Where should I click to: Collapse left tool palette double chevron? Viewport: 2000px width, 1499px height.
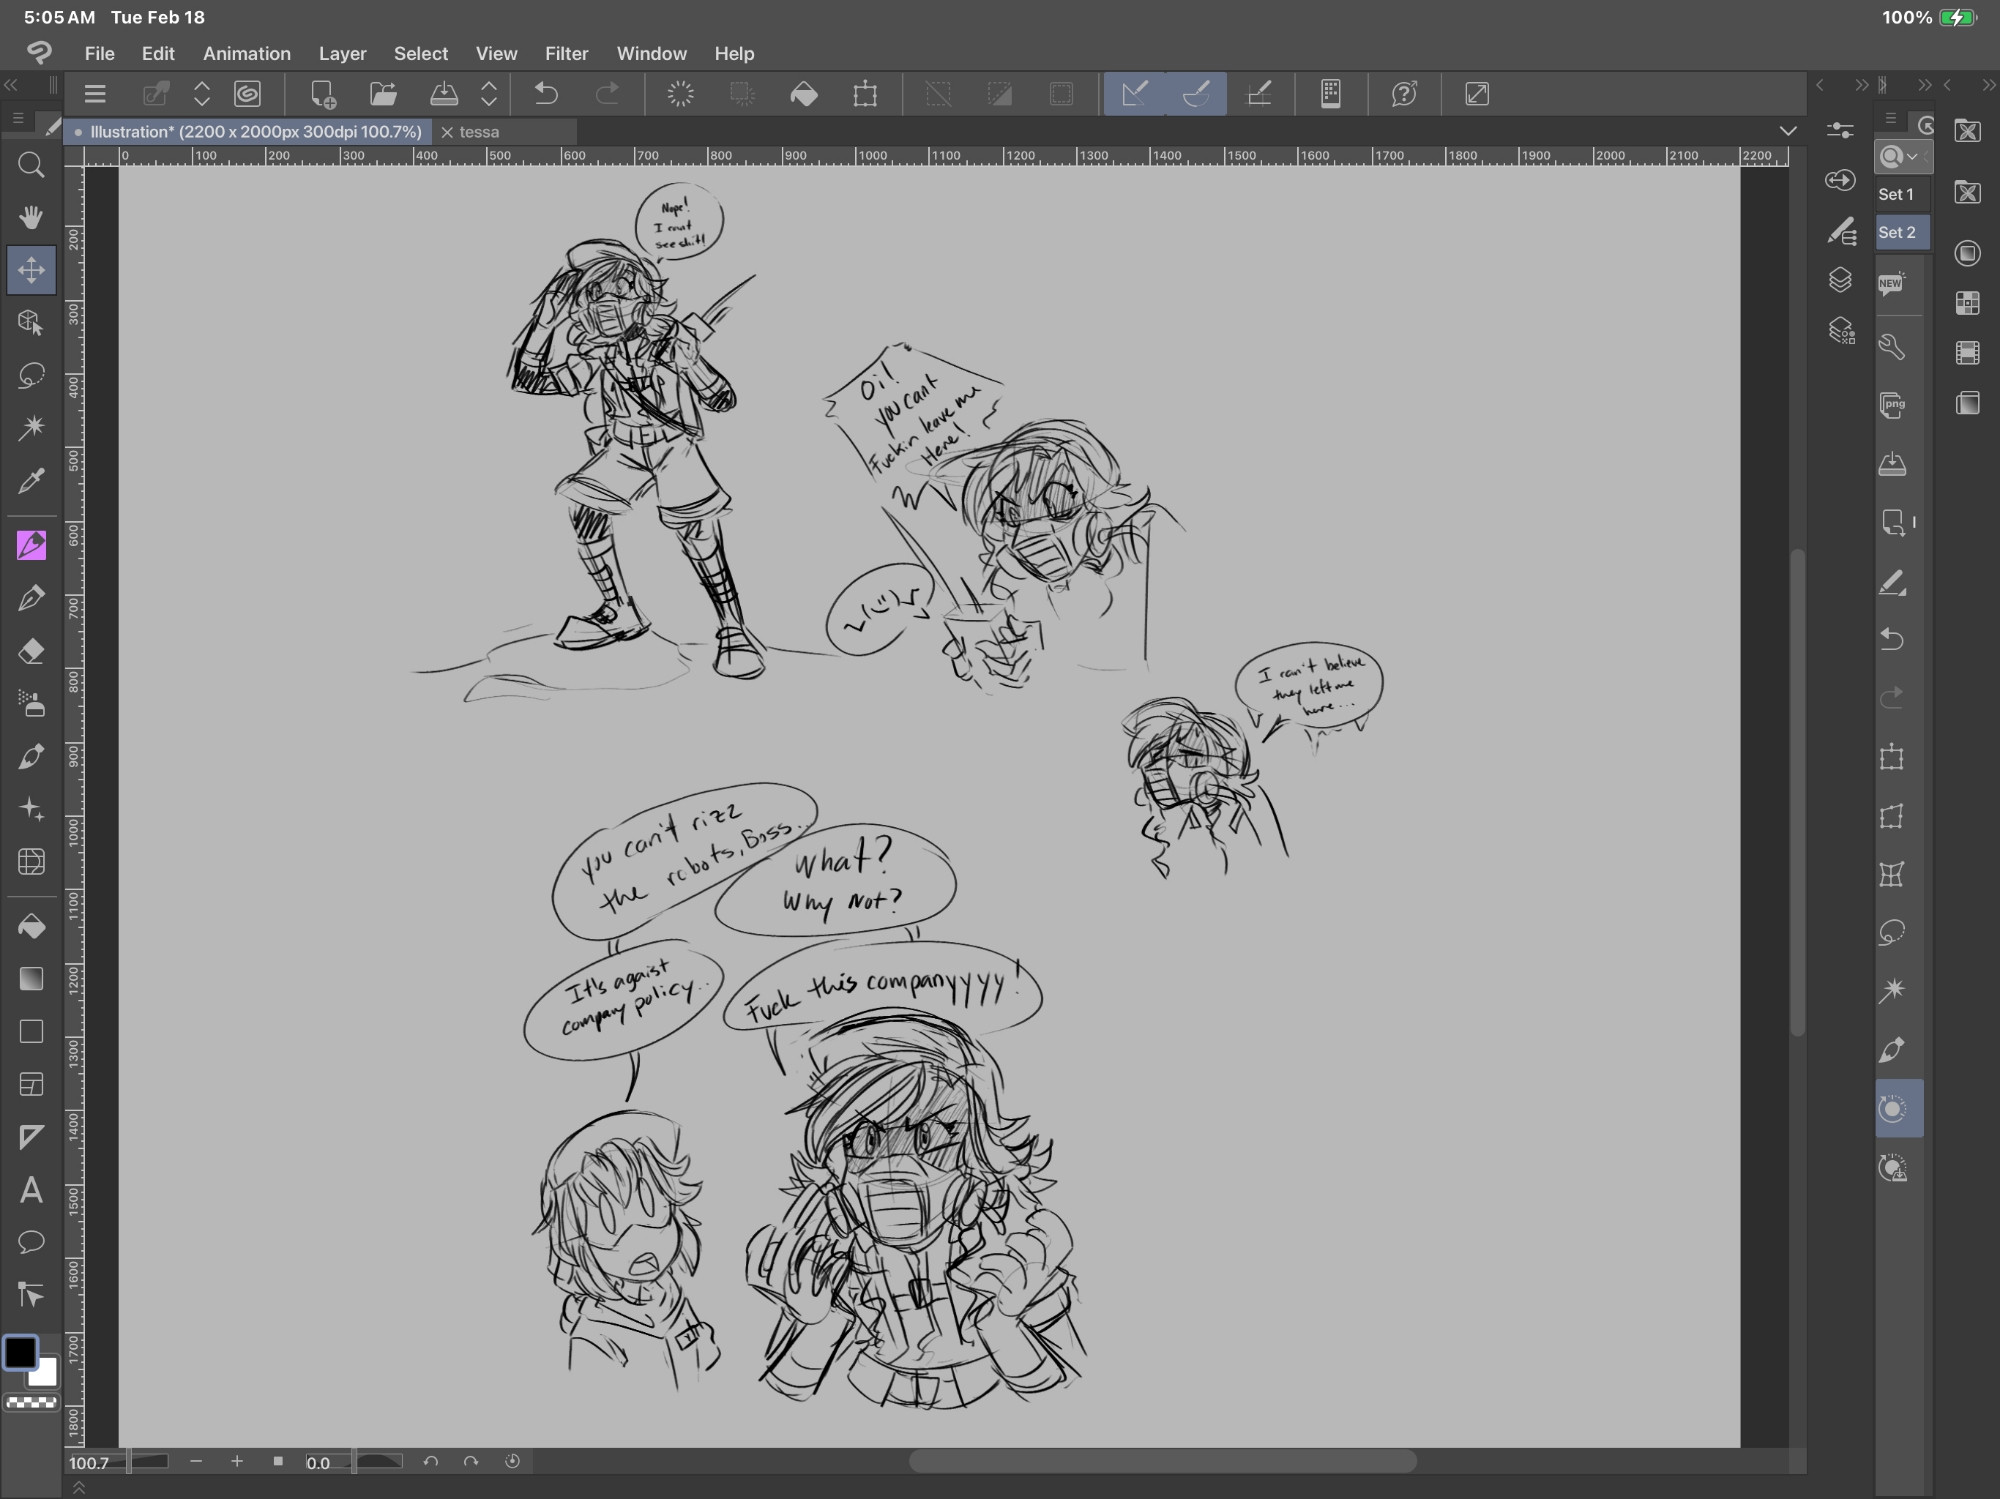12,85
